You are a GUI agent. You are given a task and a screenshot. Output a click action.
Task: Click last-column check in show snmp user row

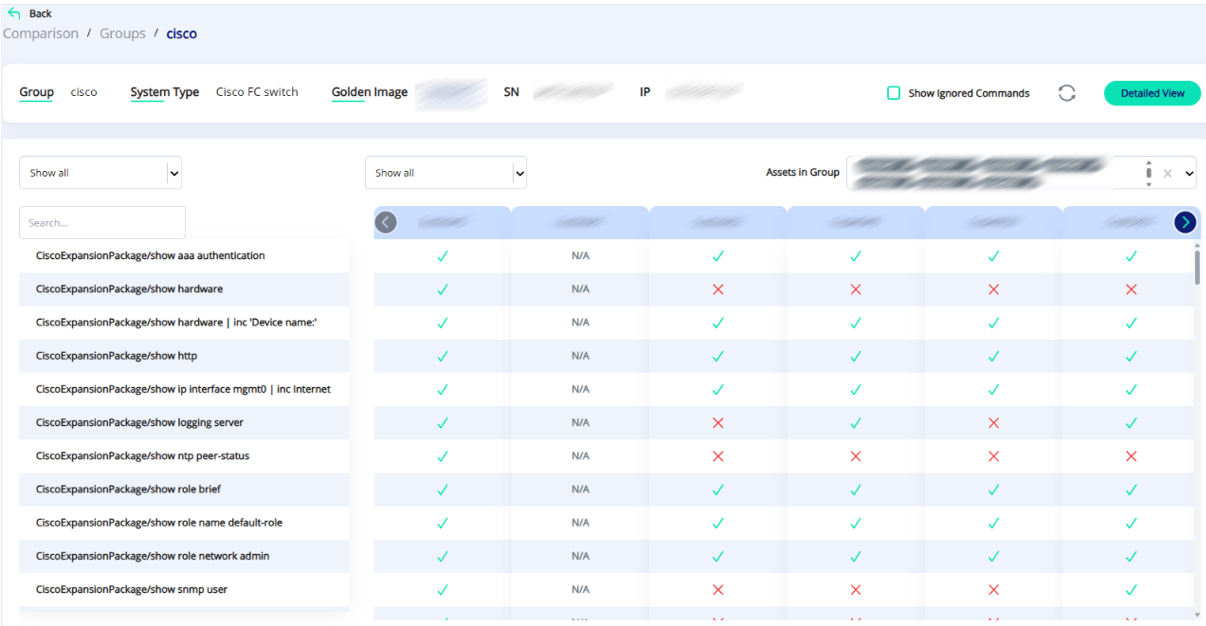[x=1131, y=590]
